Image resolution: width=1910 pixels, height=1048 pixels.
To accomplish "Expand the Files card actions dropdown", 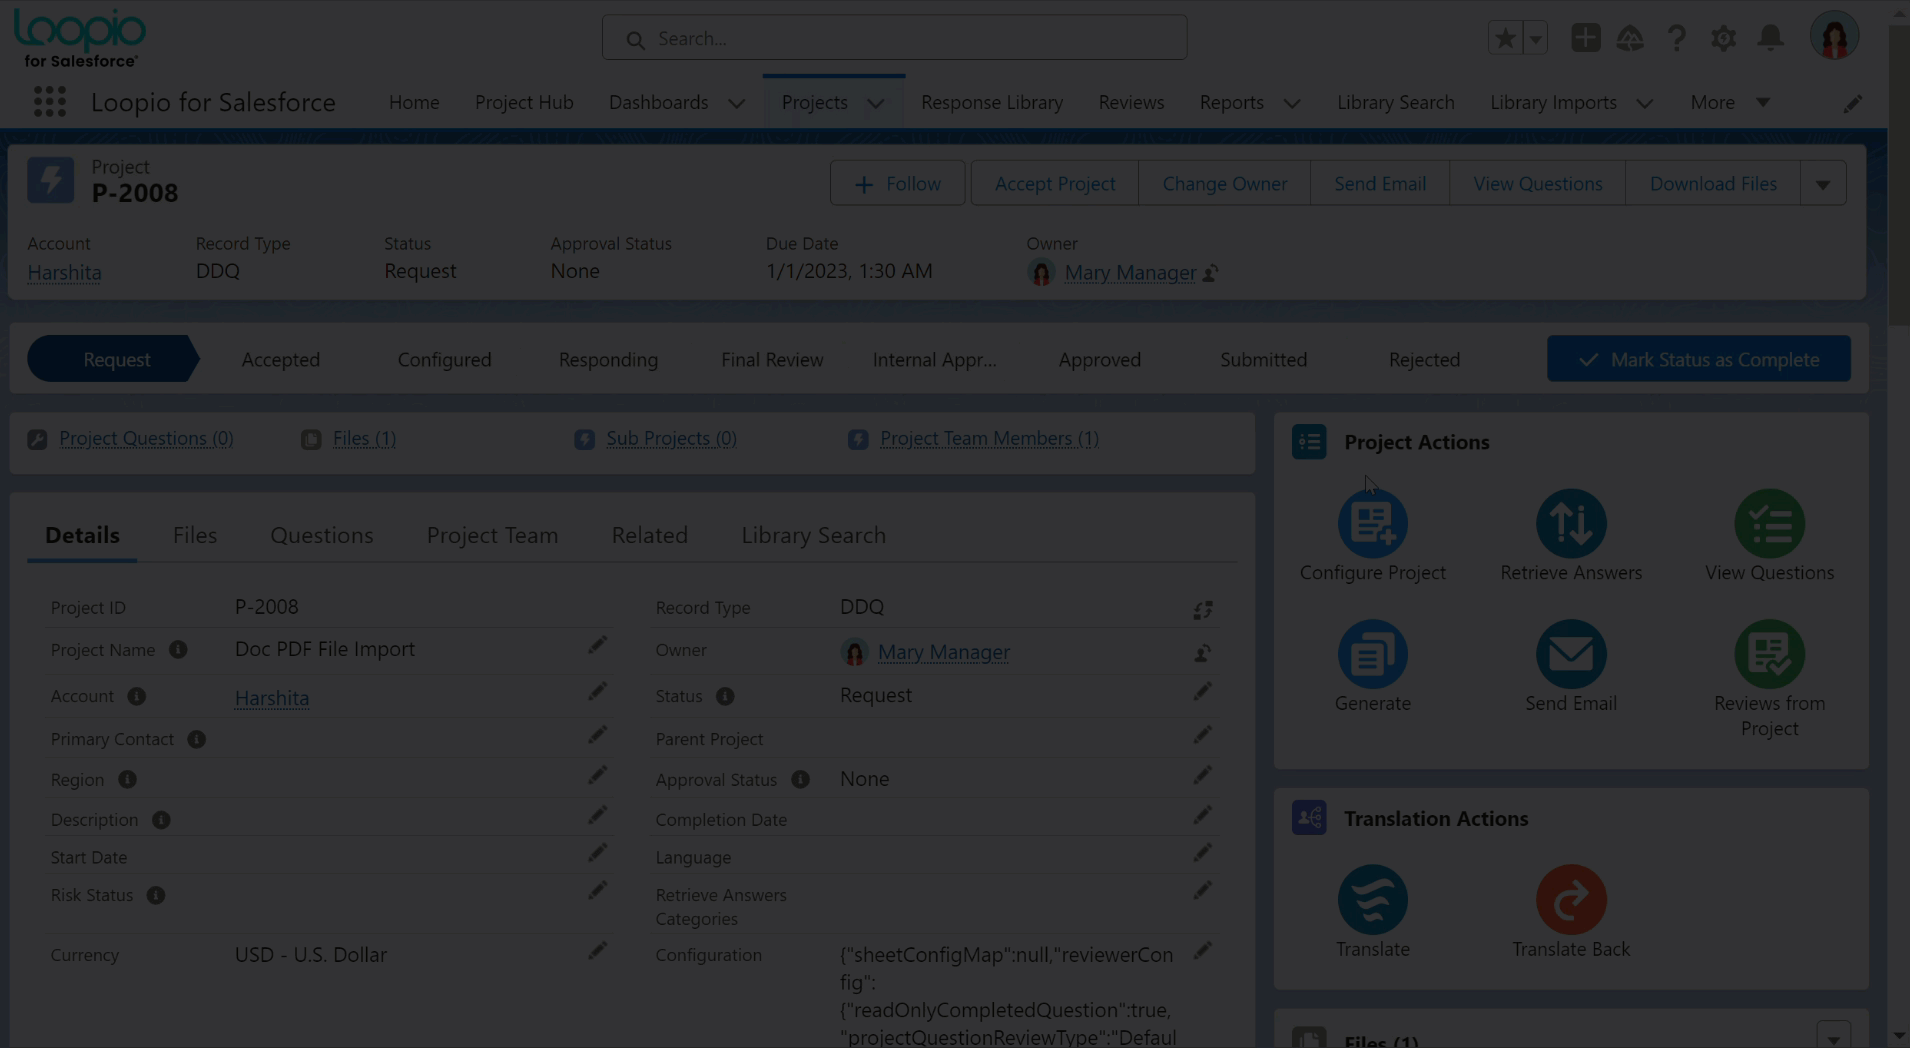I will coord(1833,1036).
